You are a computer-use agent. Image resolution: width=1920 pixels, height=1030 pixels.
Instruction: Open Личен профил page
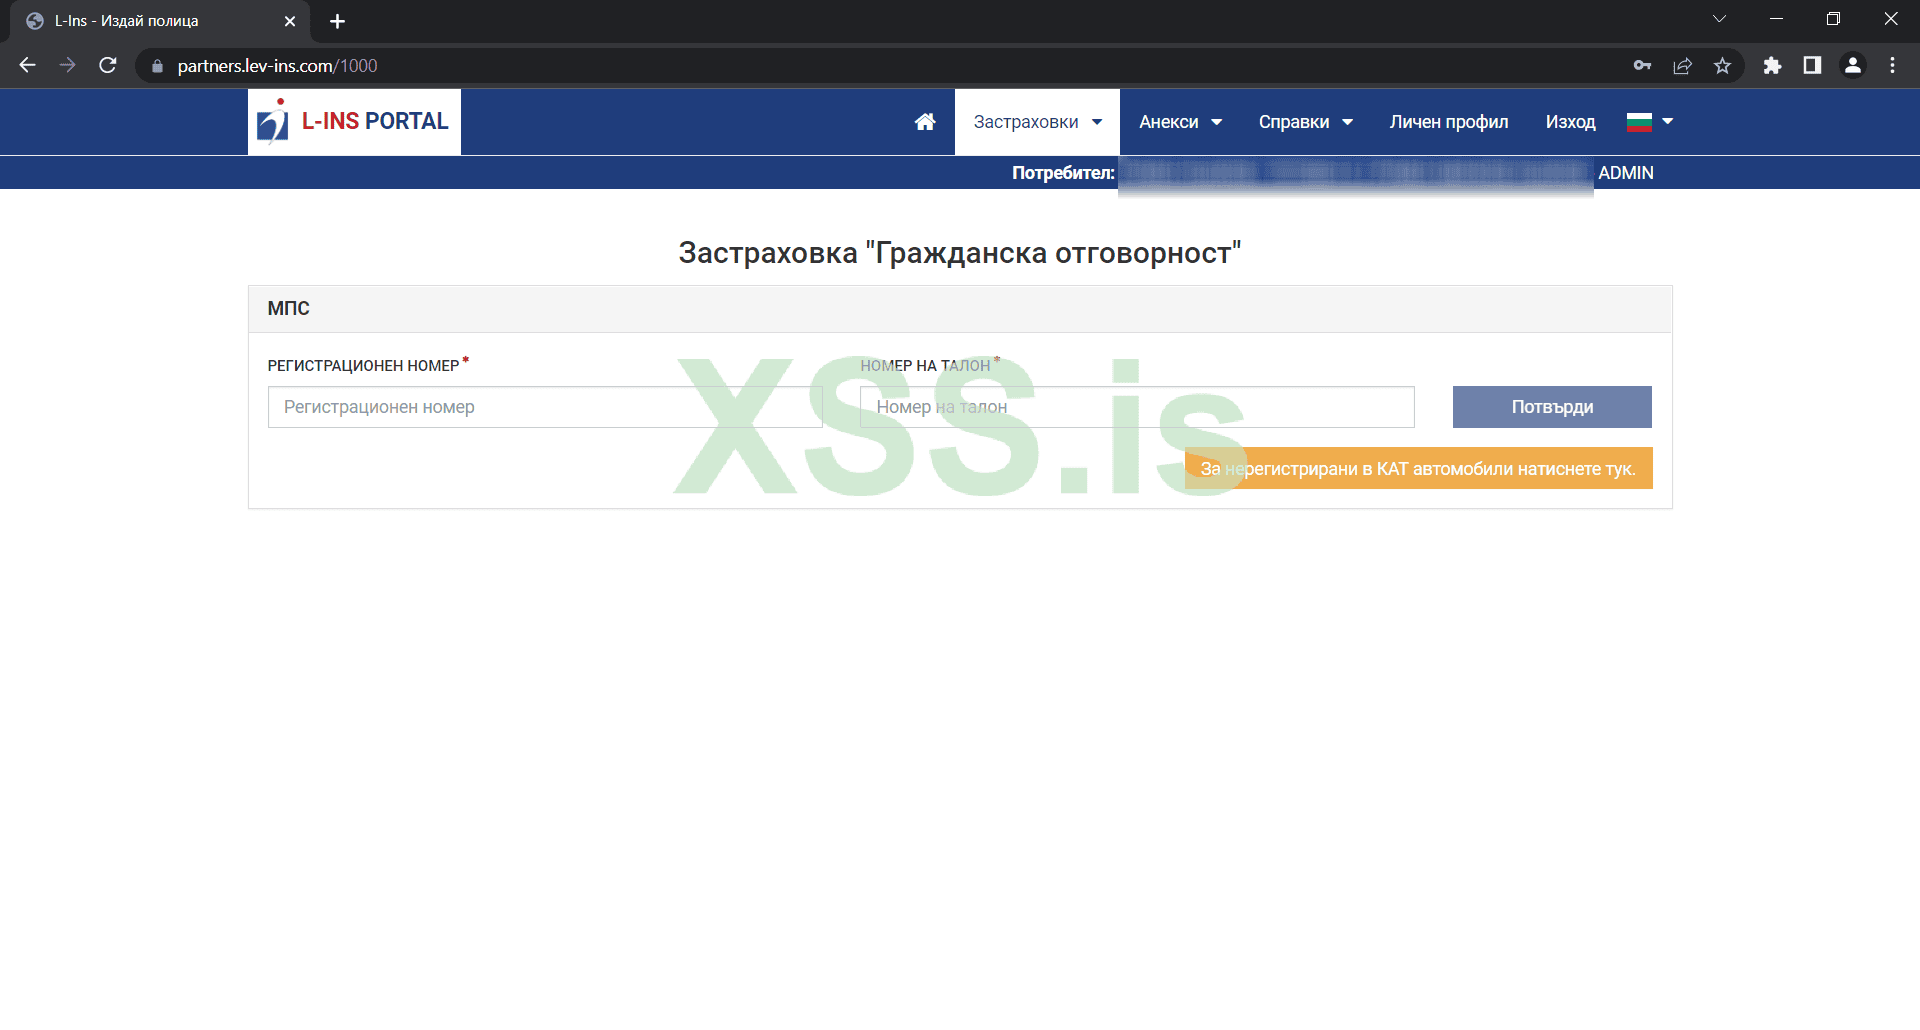pyautogui.click(x=1449, y=122)
